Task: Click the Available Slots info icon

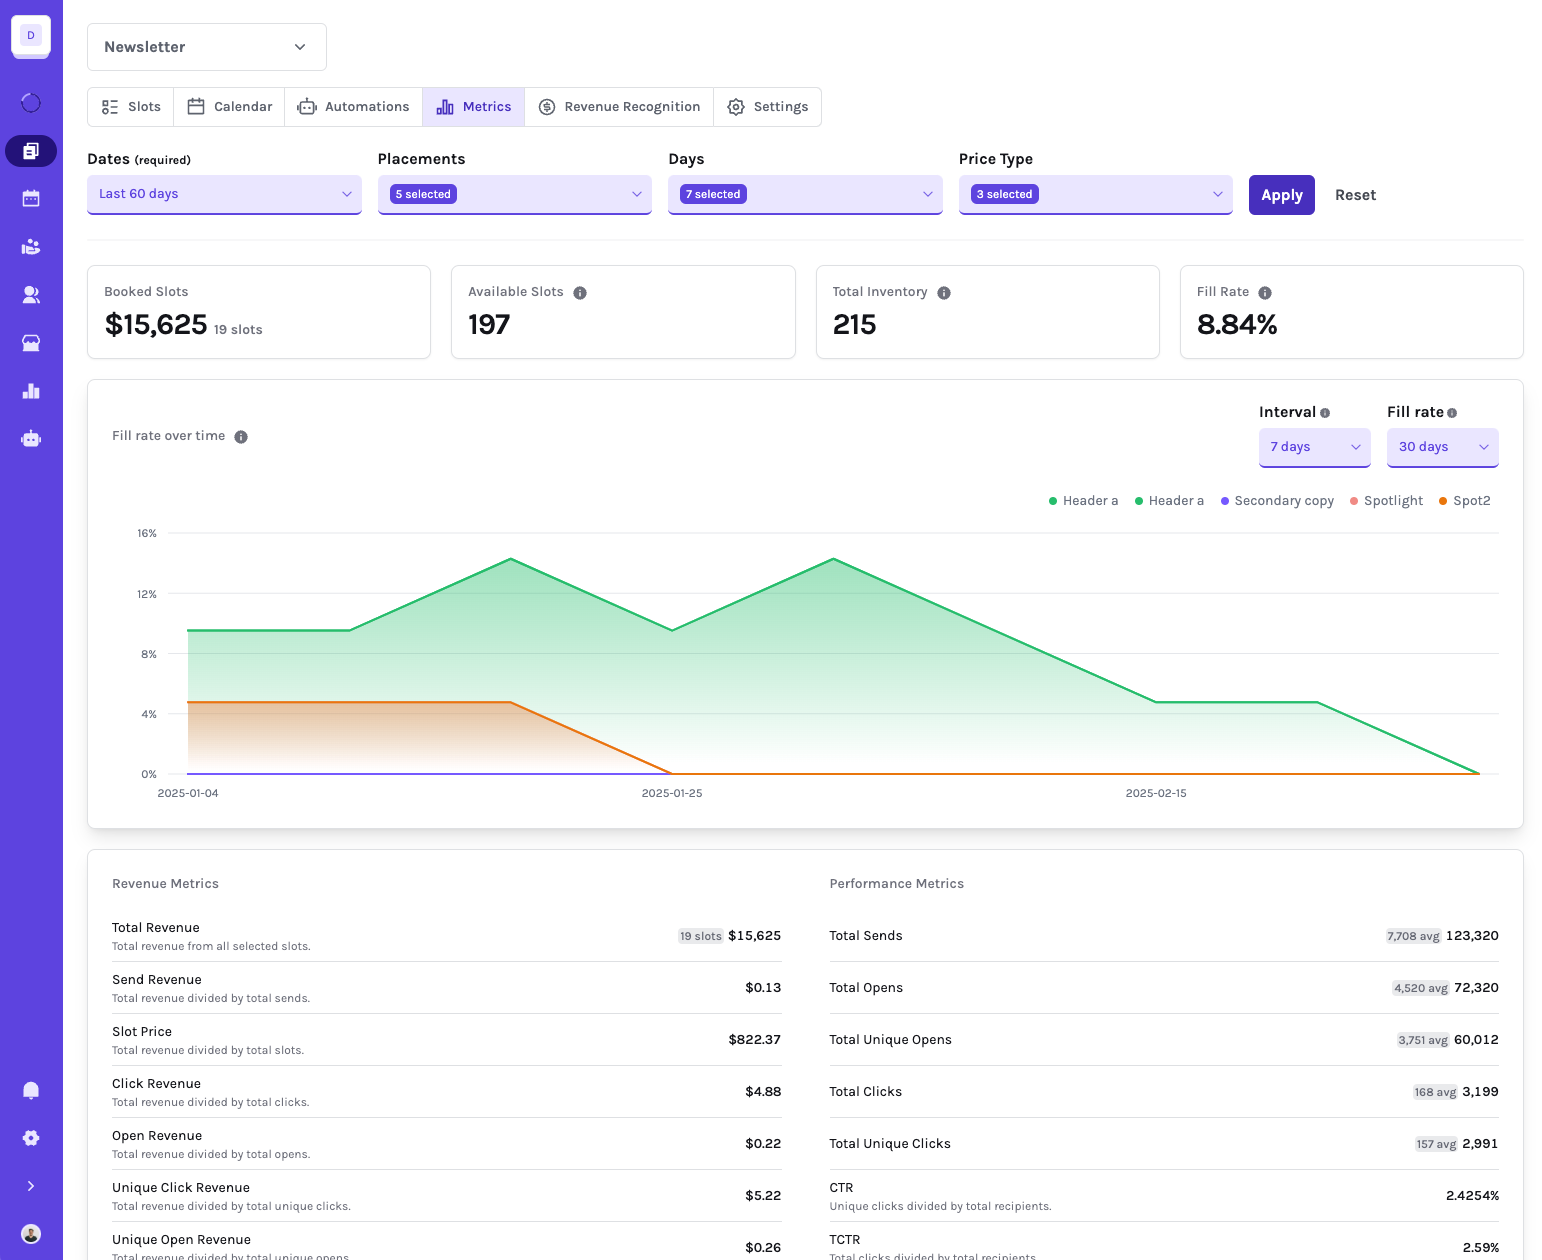Action: (x=580, y=293)
